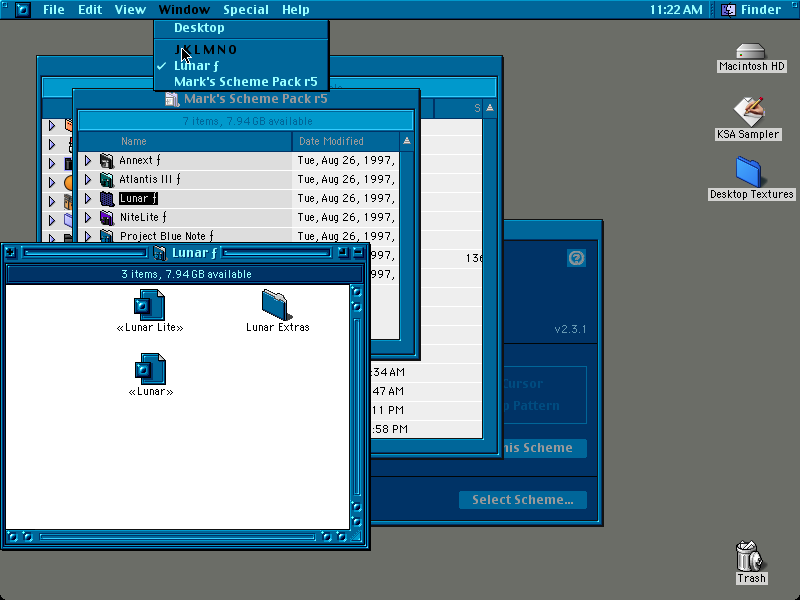The image size is (800, 600).
Task: Click the Lunar ƒ folder icon in list
Action: coord(107,198)
